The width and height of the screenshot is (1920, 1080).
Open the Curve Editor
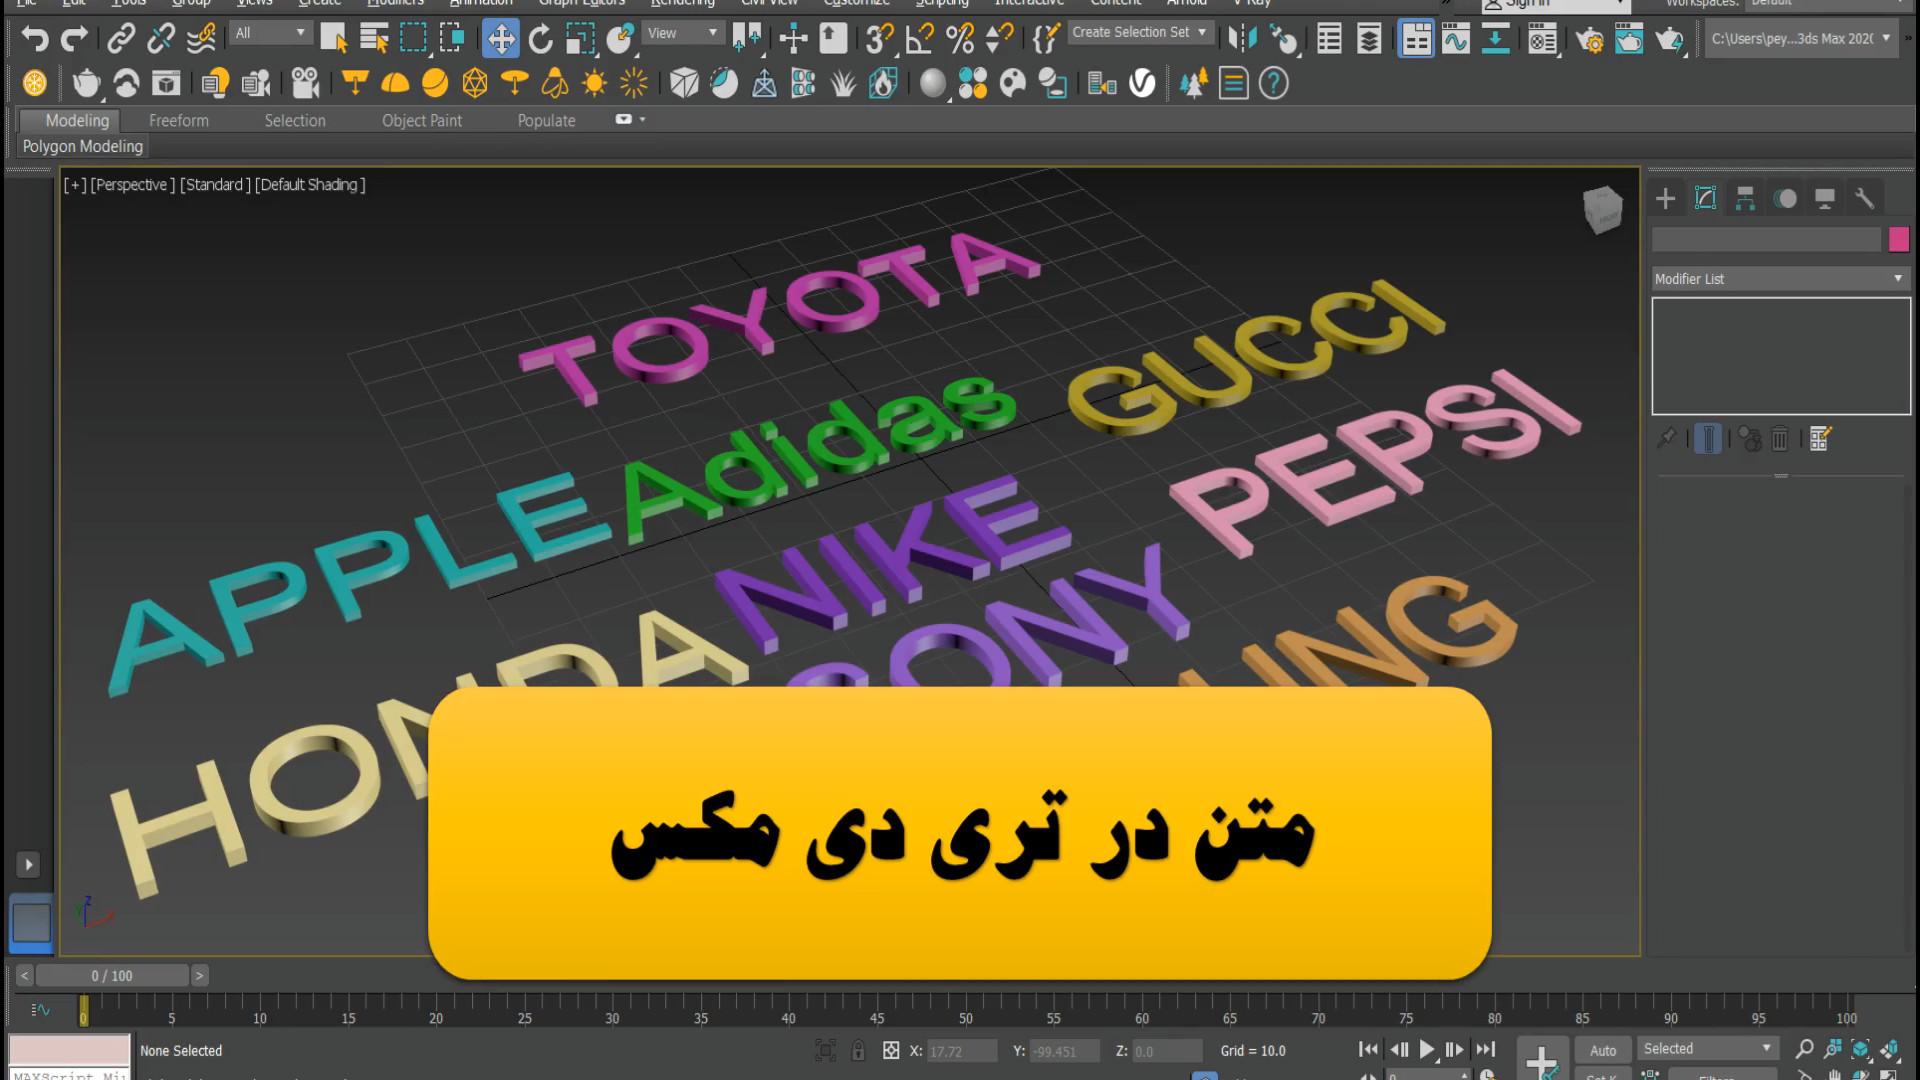pyautogui.click(x=1456, y=39)
